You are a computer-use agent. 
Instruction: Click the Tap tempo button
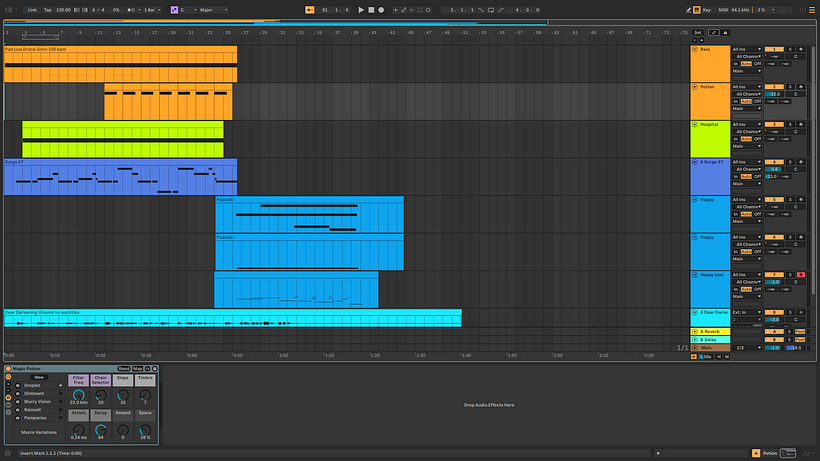pyautogui.click(x=48, y=10)
